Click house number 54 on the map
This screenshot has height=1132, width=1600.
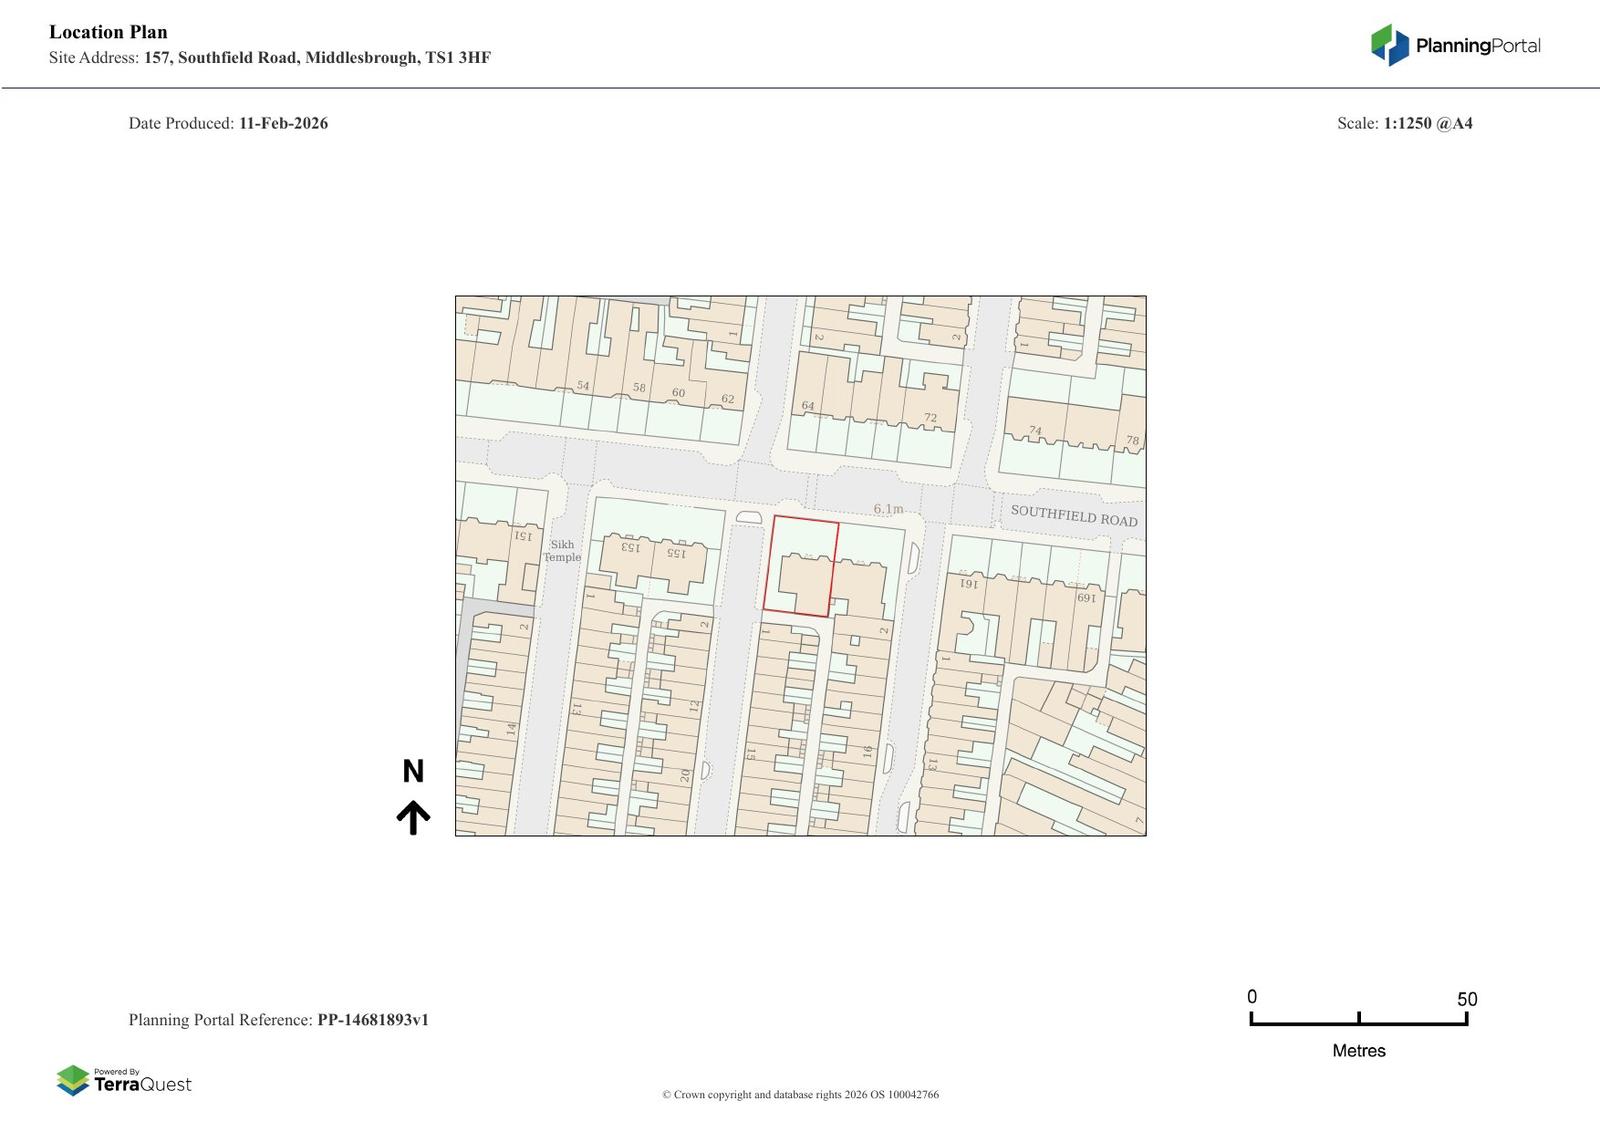(x=583, y=386)
